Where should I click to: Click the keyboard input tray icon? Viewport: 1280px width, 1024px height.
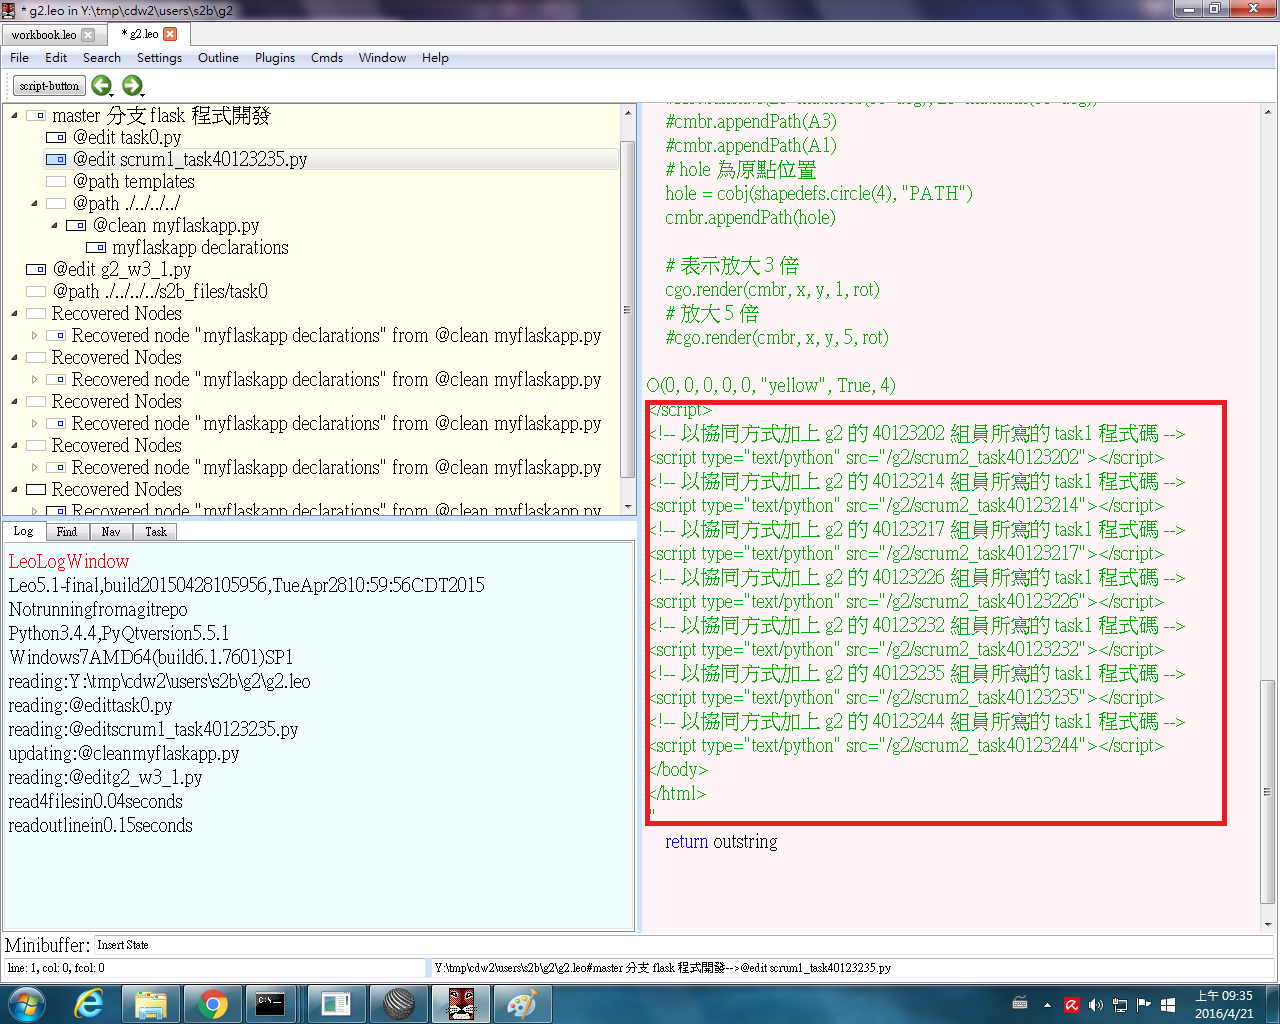coord(1020,1003)
